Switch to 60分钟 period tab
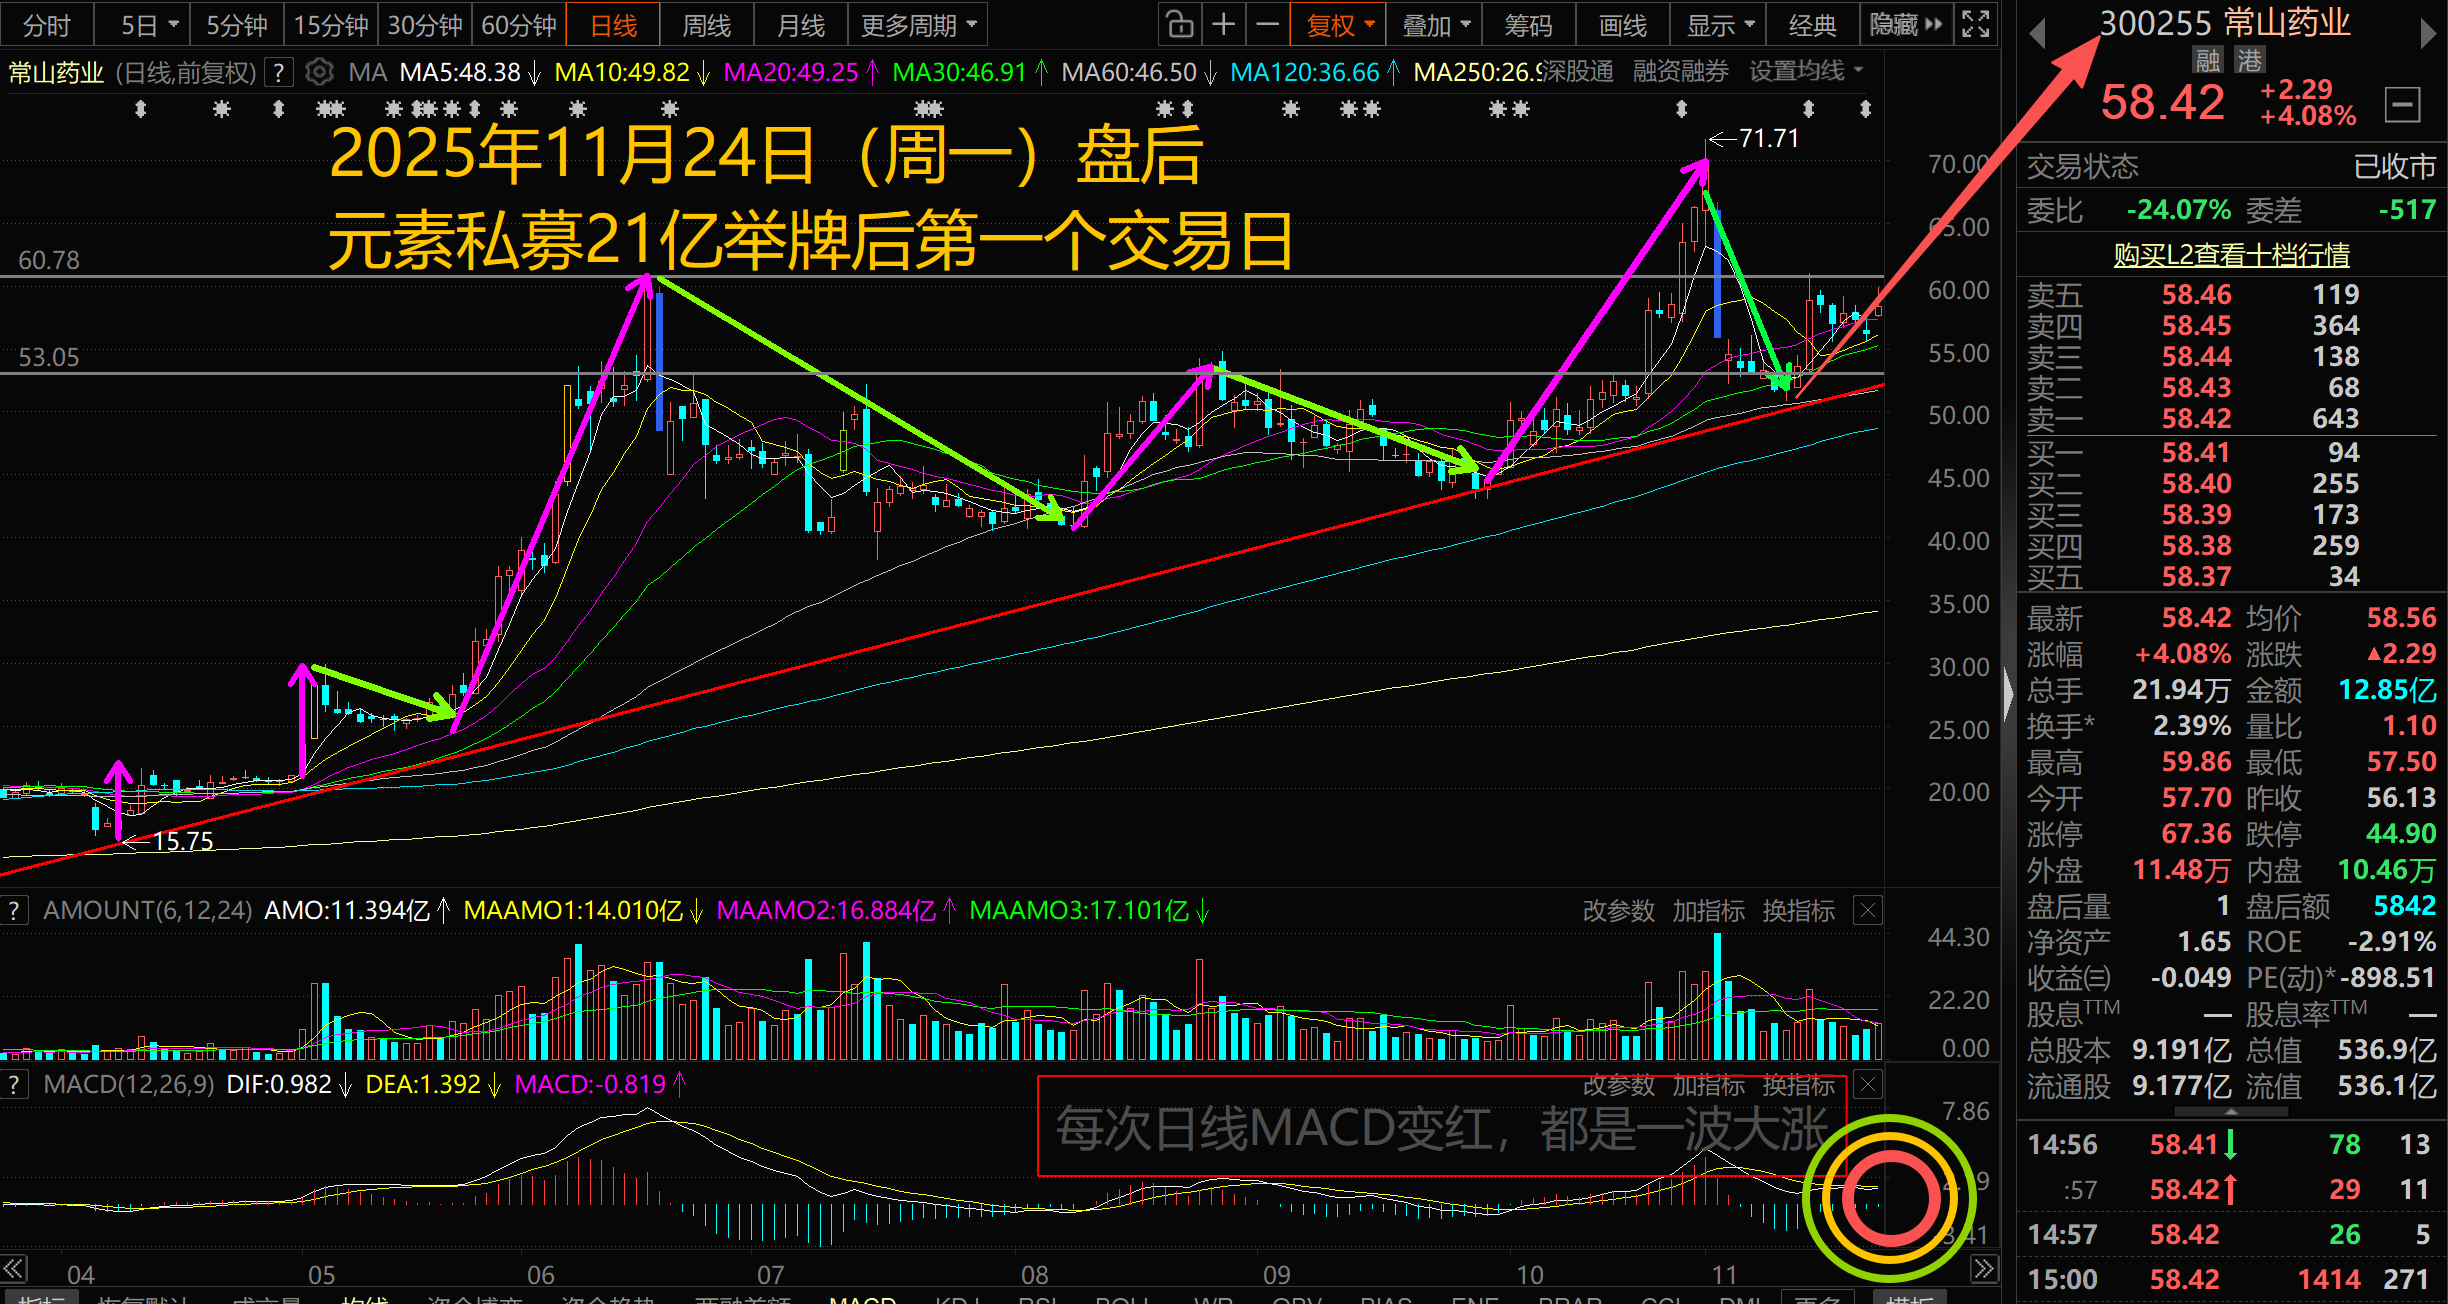The height and width of the screenshot is (1304, 2448). [x=518, y=24]
